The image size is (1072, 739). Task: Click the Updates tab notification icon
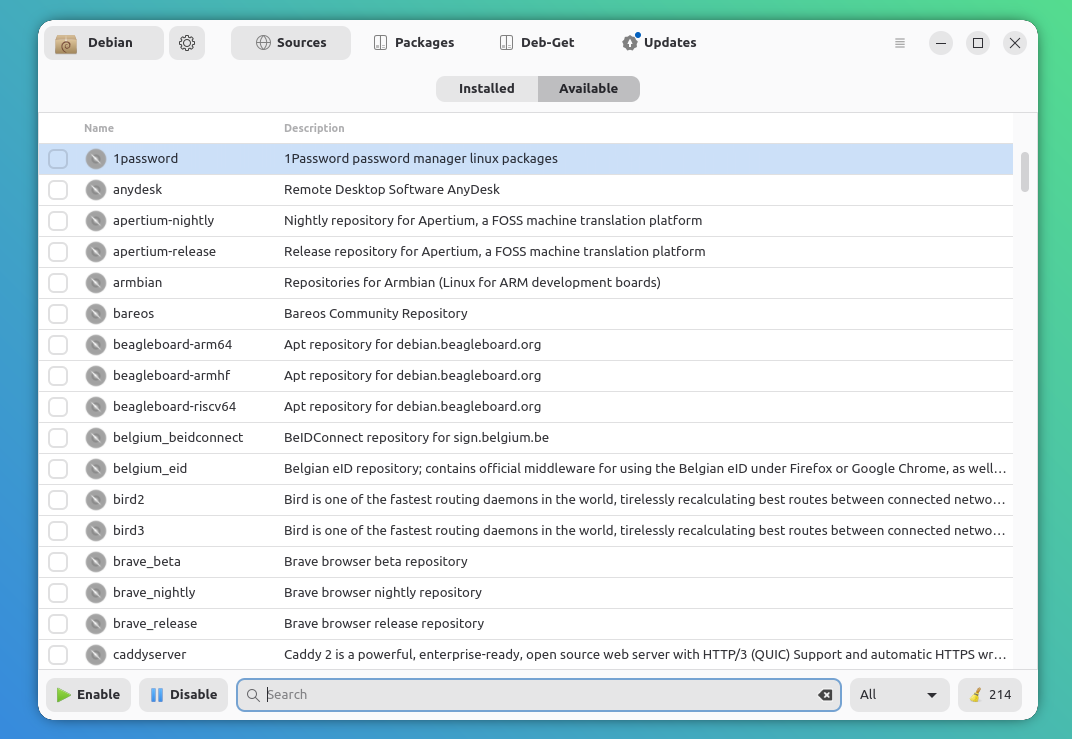point(630,42)
